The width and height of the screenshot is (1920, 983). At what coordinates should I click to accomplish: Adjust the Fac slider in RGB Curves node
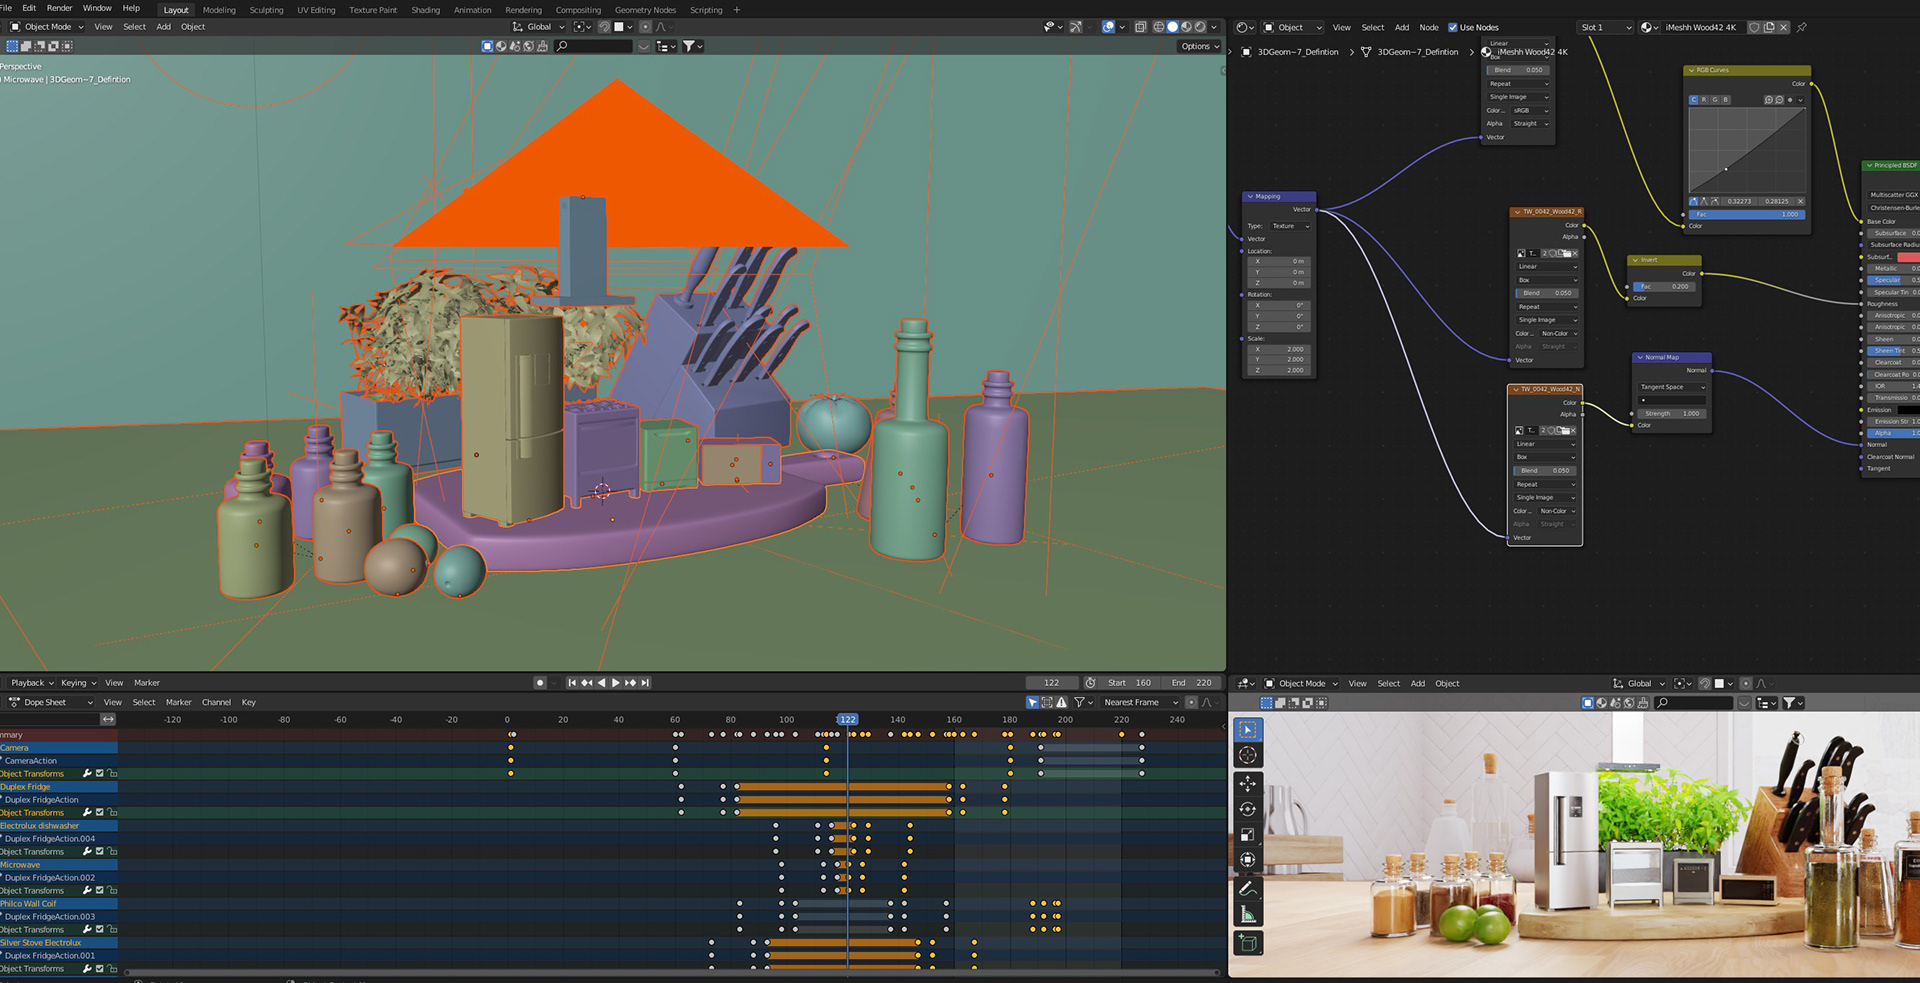1747,214
